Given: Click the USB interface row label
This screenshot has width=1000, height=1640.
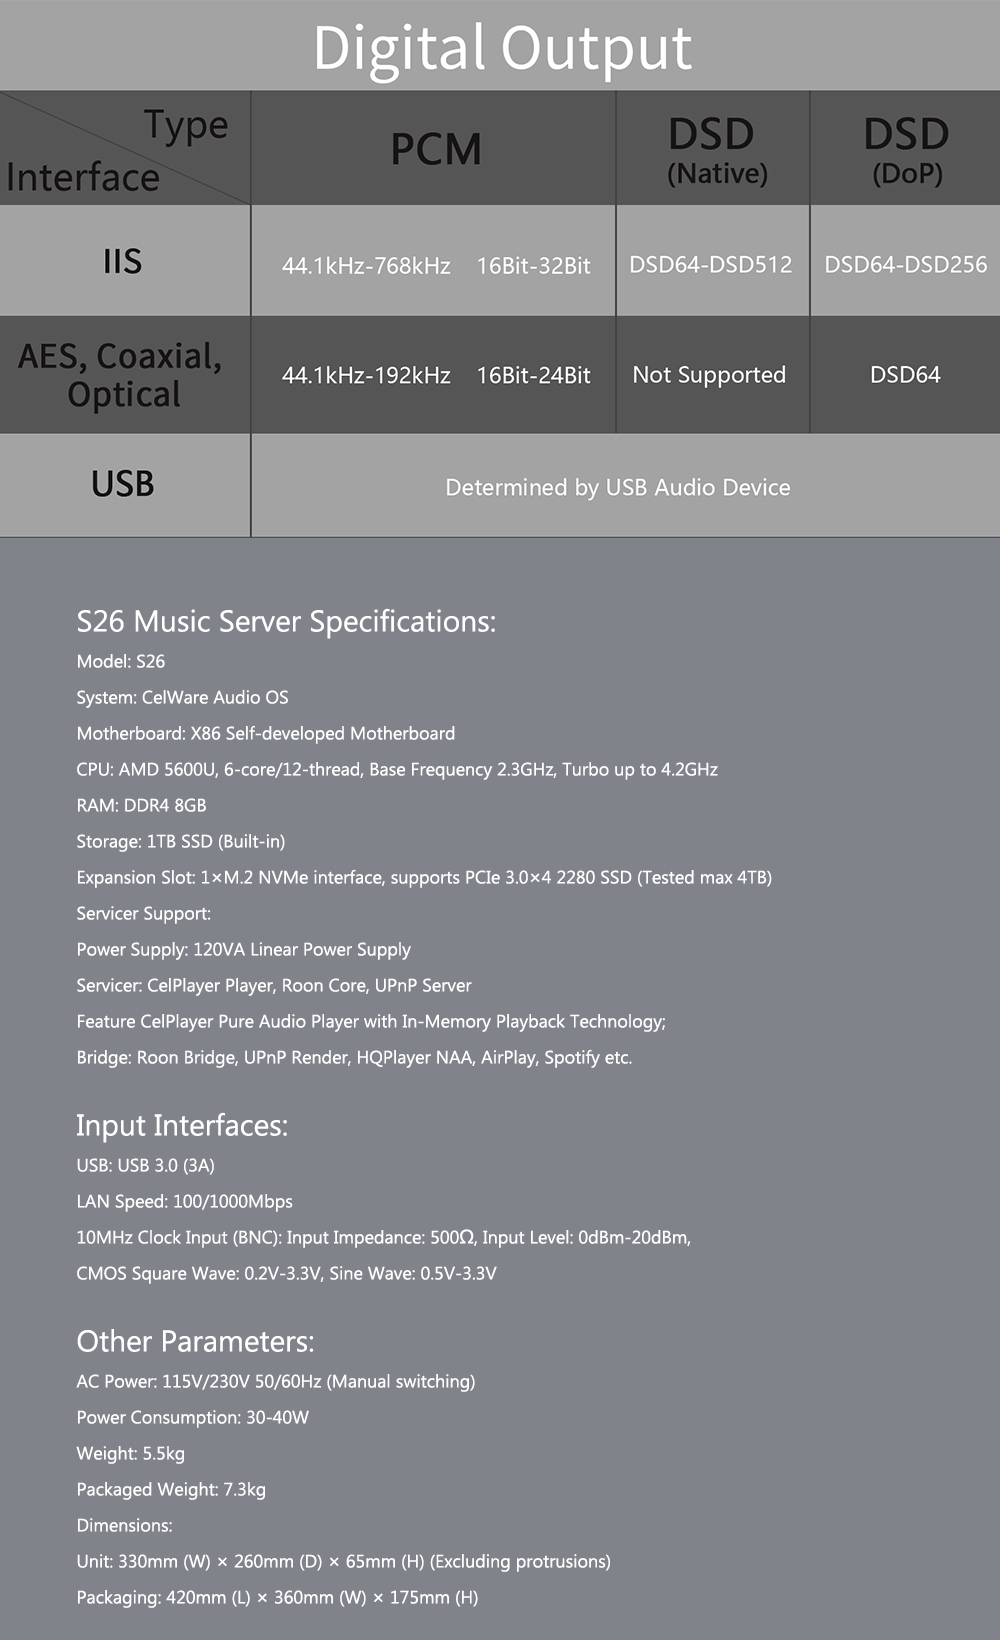Looking at the screenshot, I should (x=123, y=484).
